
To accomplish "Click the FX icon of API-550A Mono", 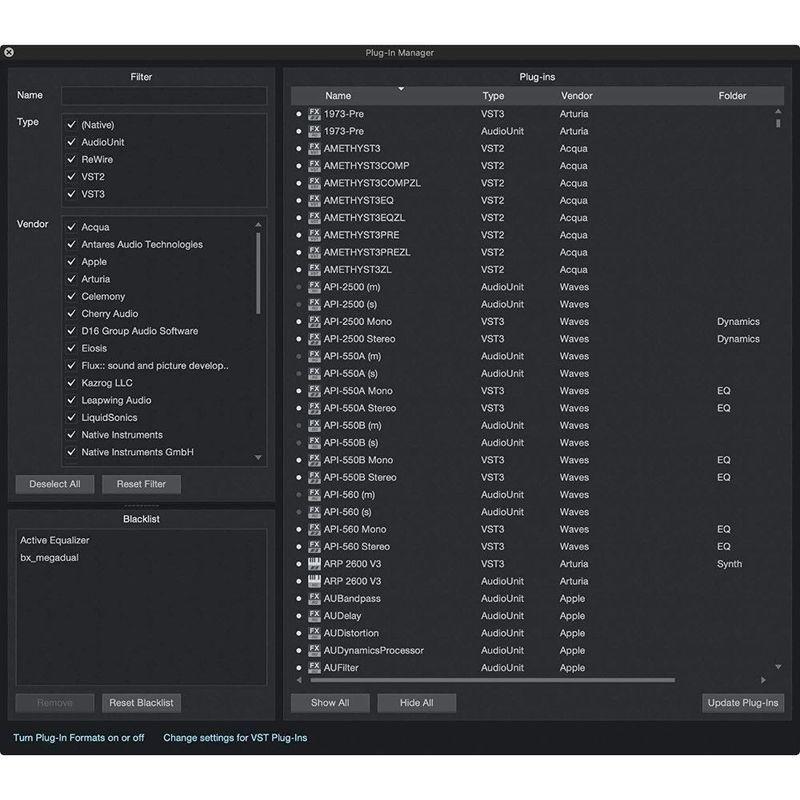I will point(314,391).
